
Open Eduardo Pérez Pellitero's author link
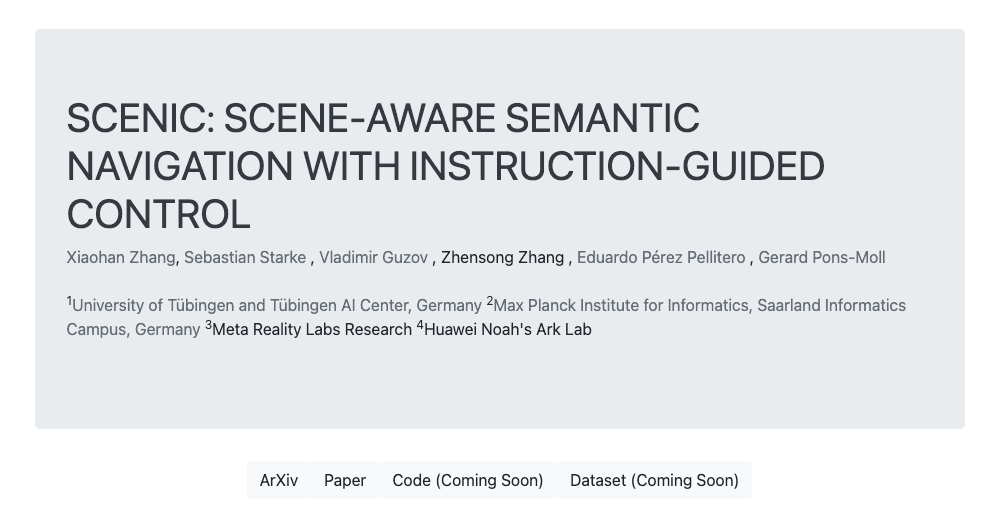(661, 258)
